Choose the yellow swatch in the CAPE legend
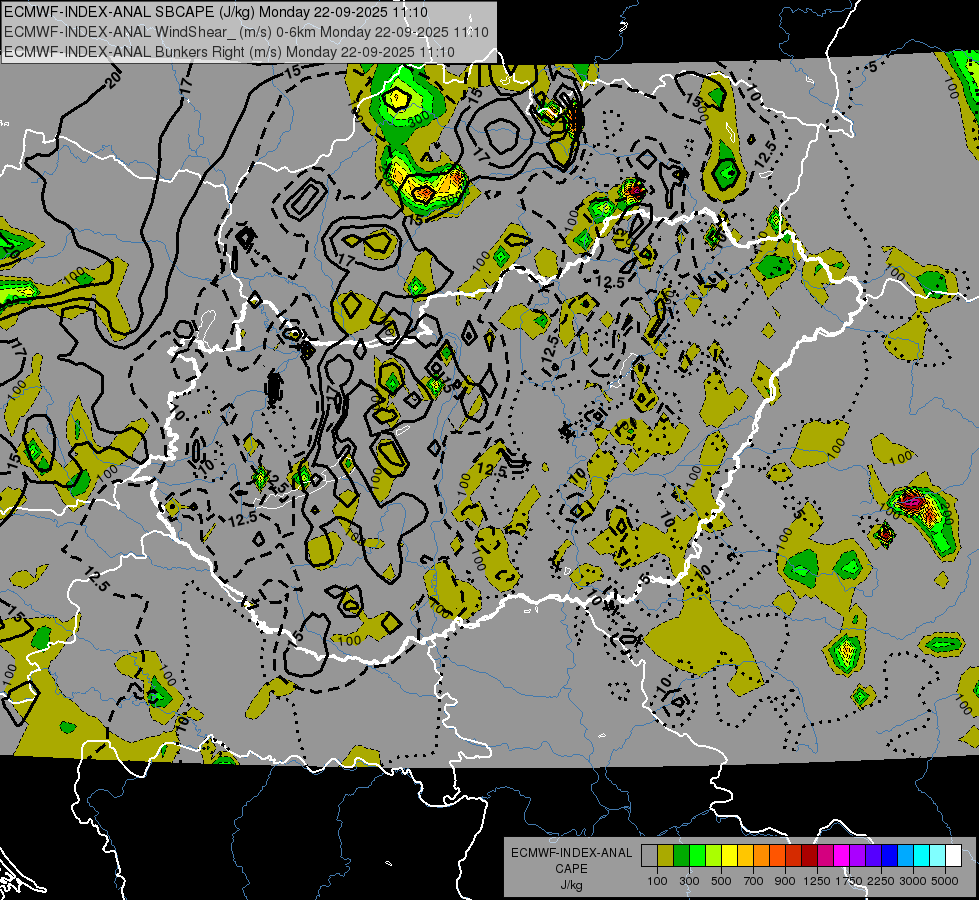Image resolution: width=979 pixels, height=900 pixels. click(x=729, y=855)
